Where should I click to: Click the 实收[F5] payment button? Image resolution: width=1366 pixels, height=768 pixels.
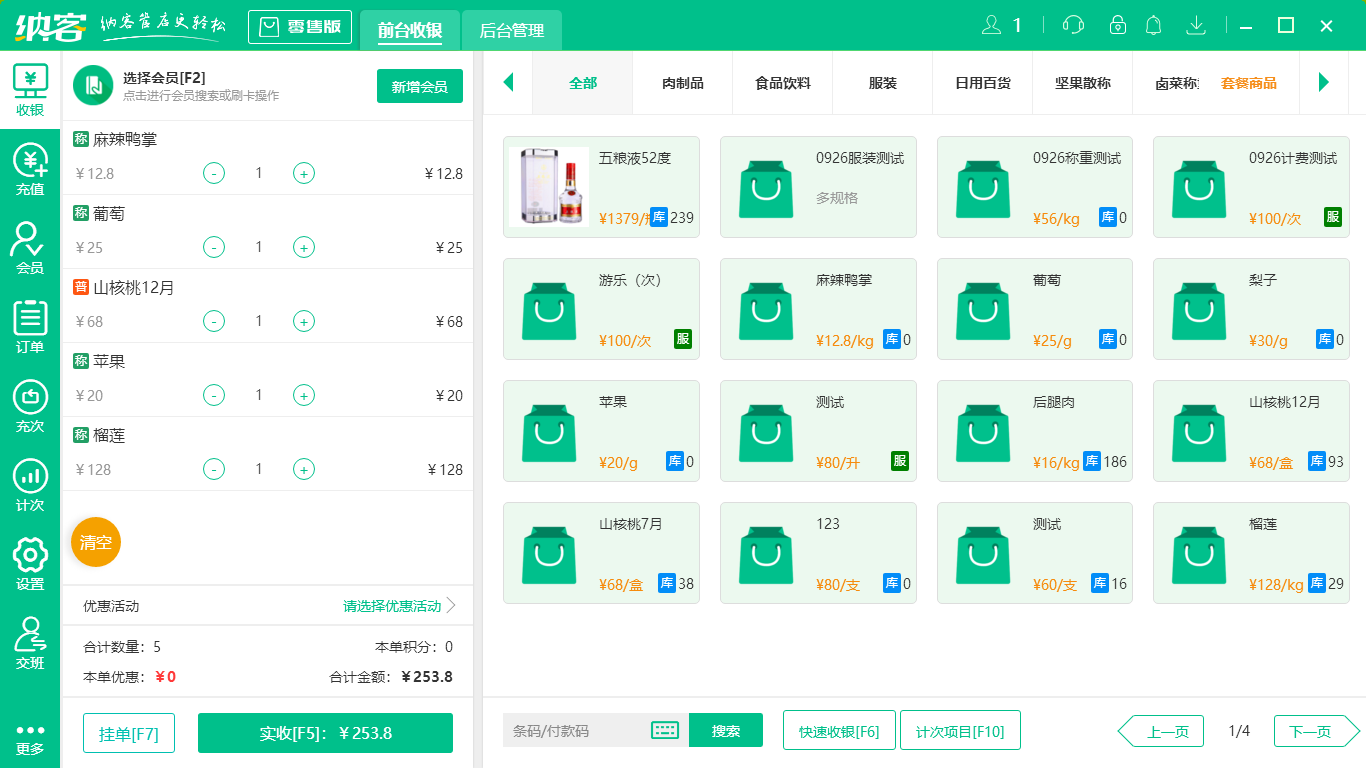pos(325,733)
